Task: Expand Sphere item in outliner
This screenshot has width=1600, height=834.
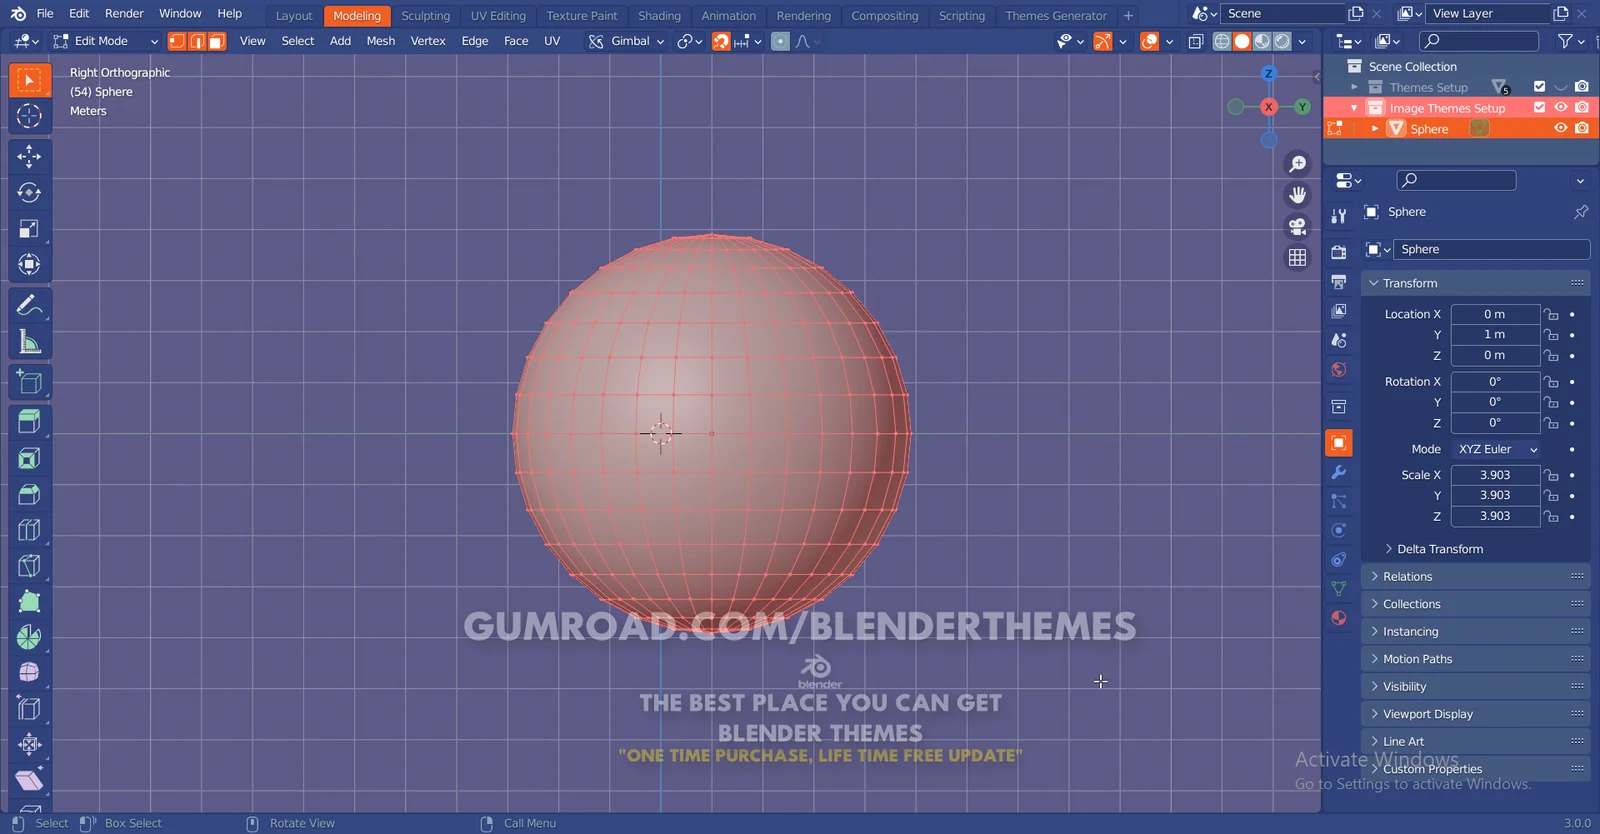Action: tap(1375, 129)
